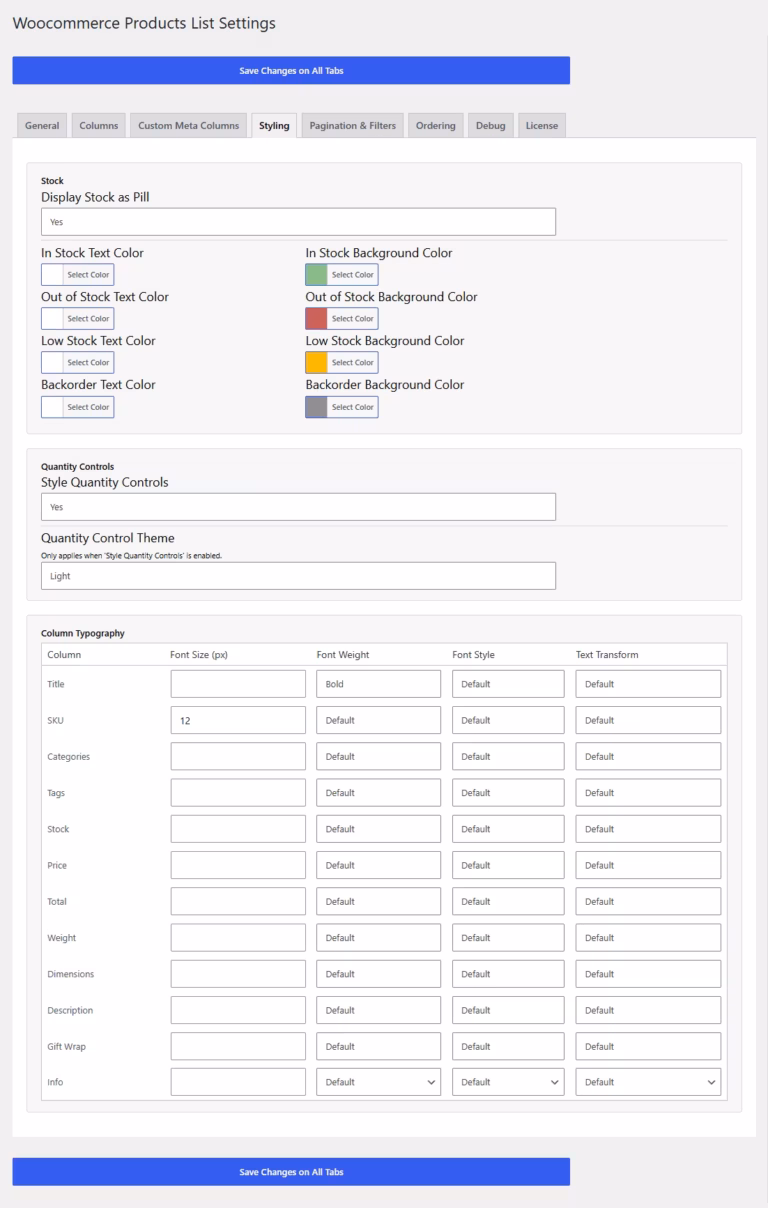The width and height of the screenshot is (768, 1208).
Task: Click the Font Size (px) column header
Action: tap(199, 655)
